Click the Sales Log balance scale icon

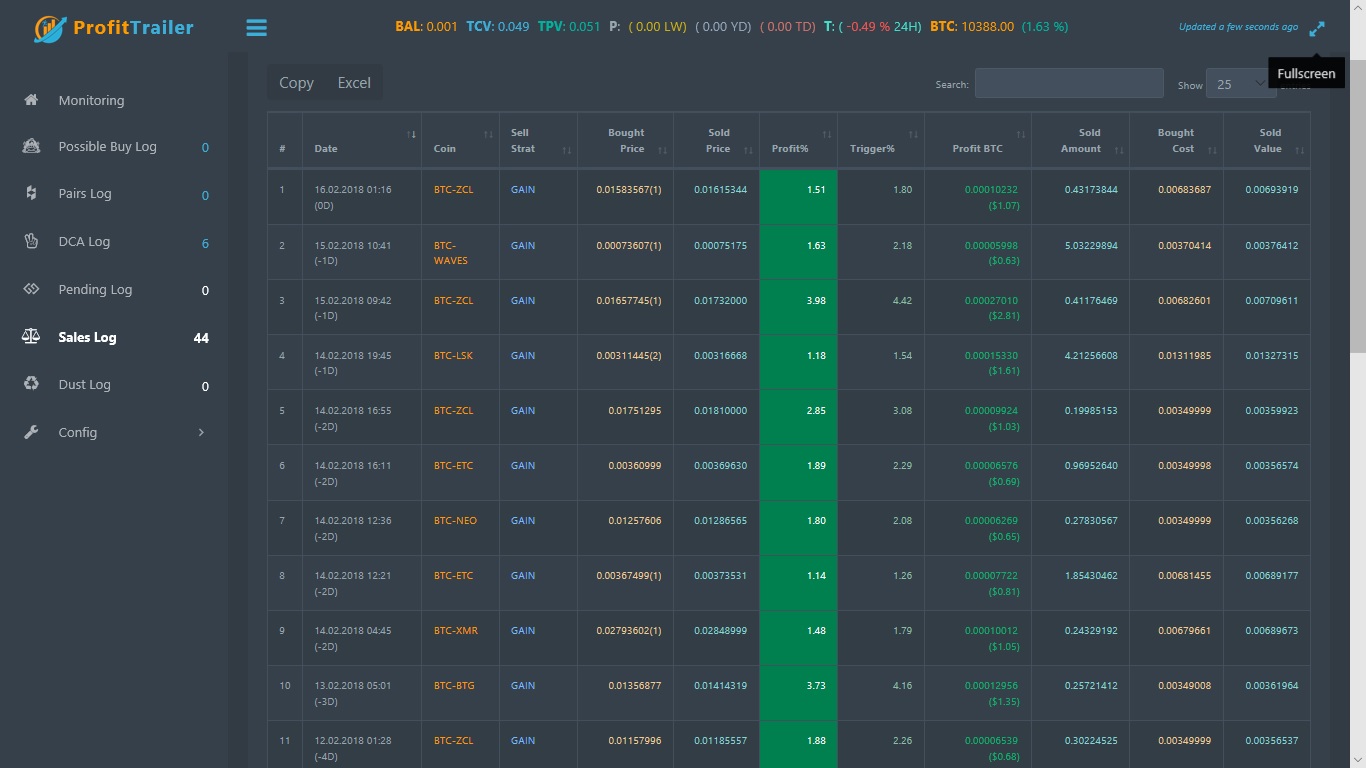tap(31, 337)
